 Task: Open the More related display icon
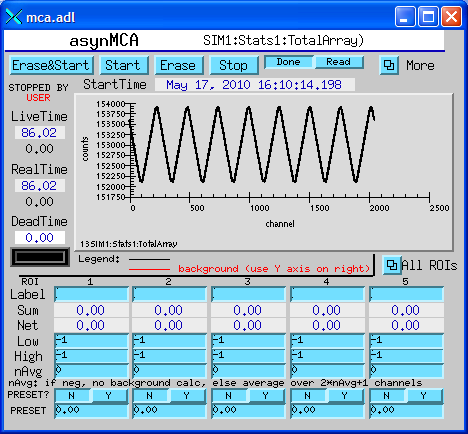tap(389, 65)
